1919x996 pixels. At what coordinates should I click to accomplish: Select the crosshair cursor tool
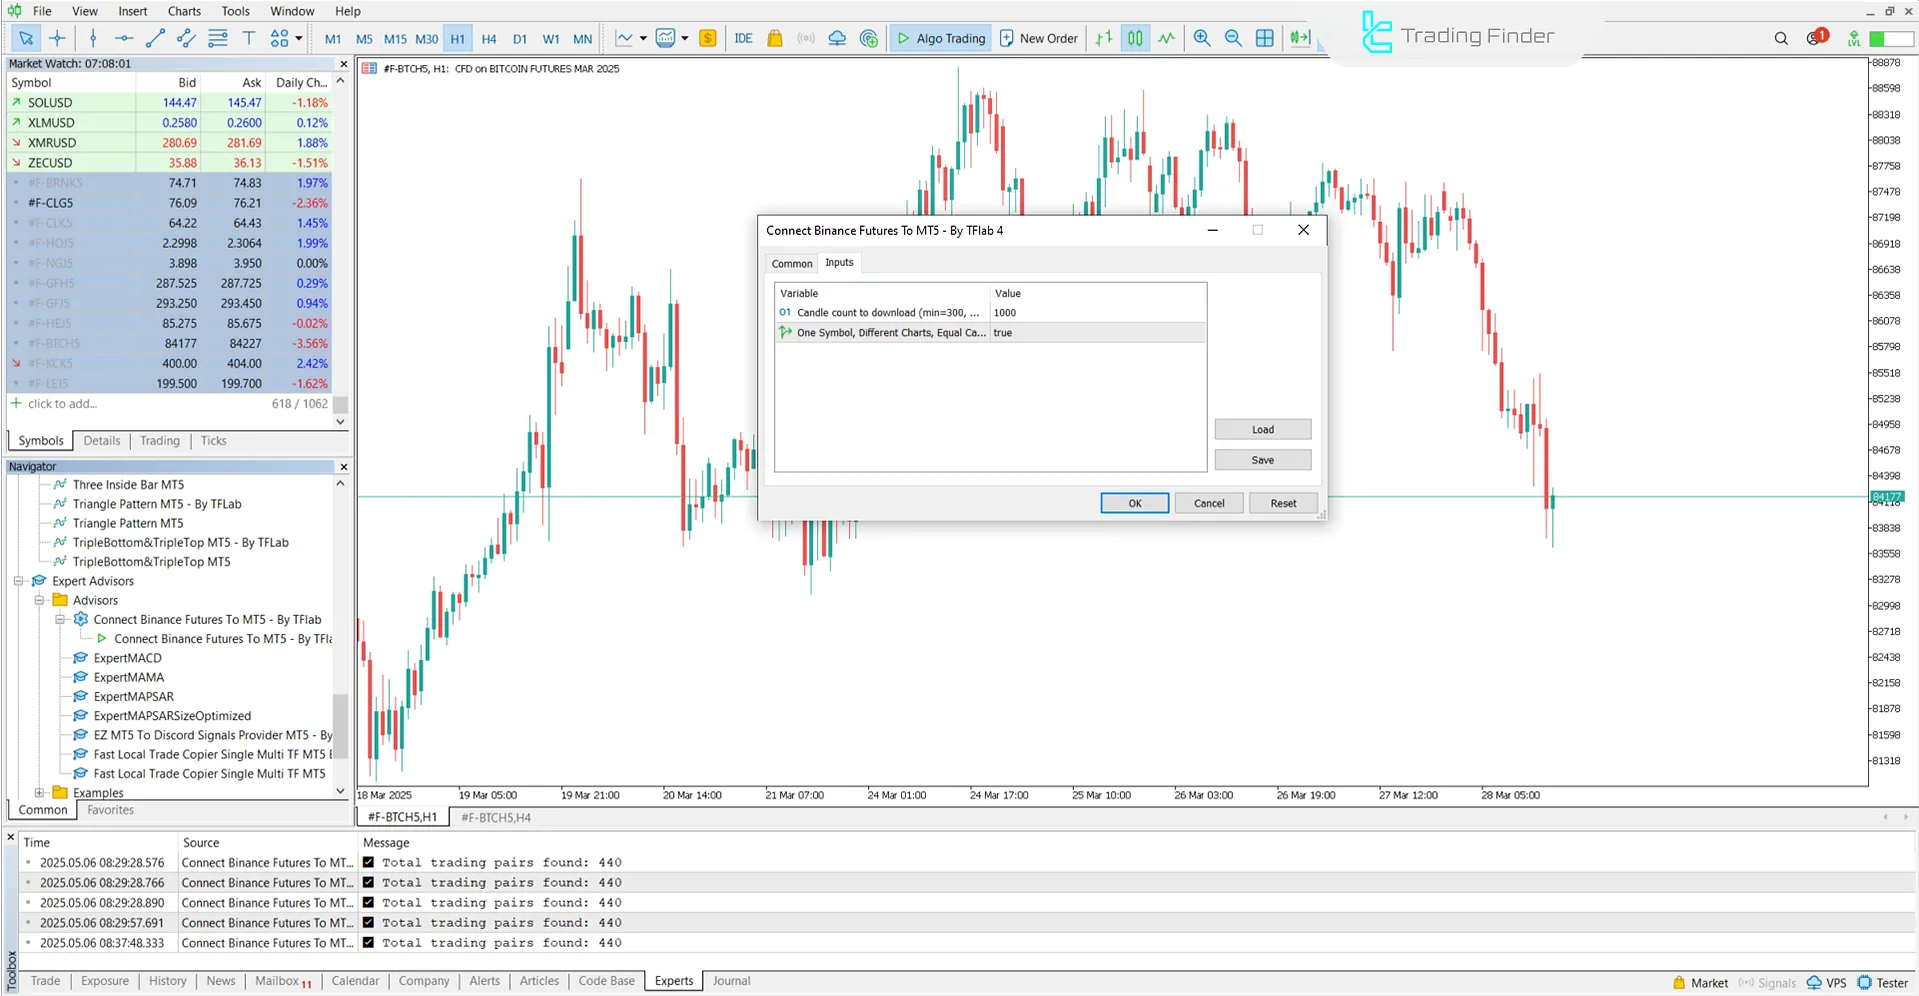click(x=57, y=38)
